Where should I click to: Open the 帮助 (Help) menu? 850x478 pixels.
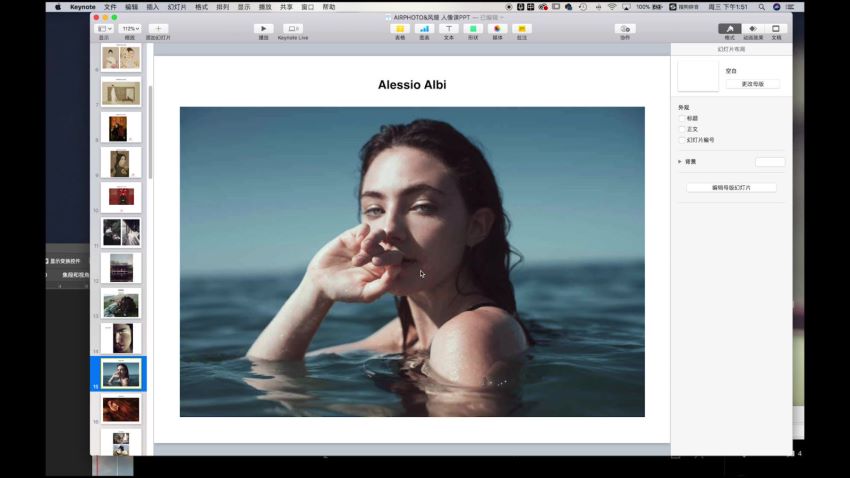(x=329, y=7)
